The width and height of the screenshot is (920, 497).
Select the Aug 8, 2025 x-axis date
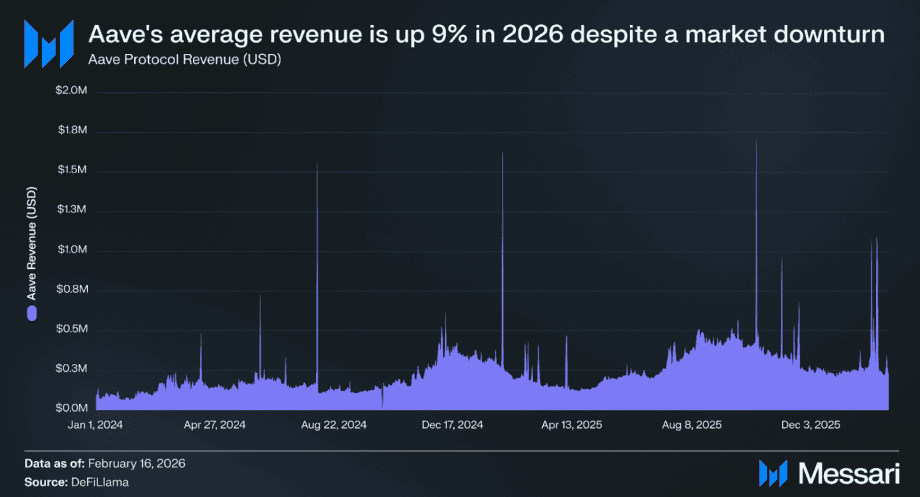click(x=690, y=425)
